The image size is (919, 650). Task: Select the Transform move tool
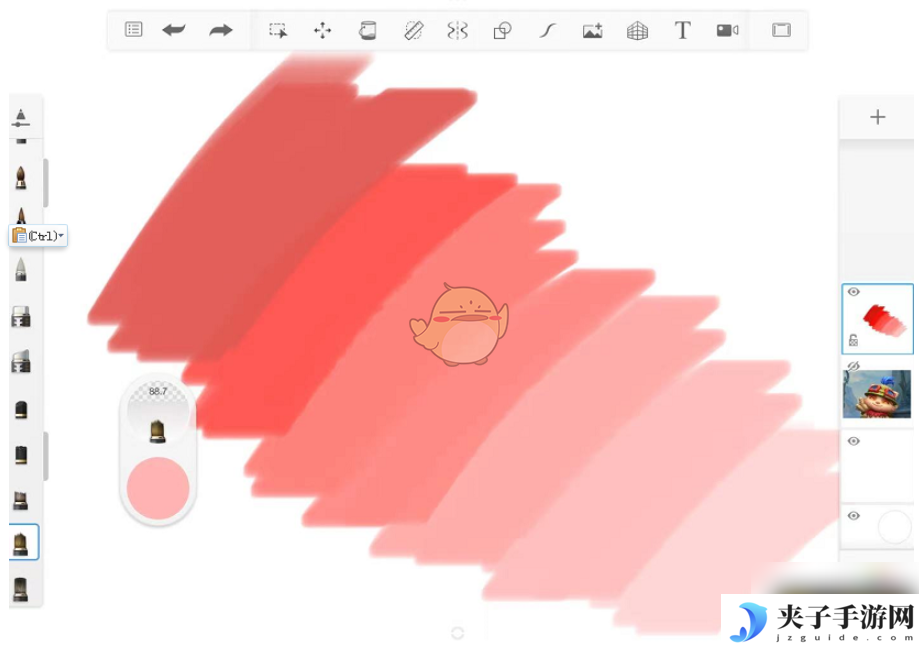click(x=322, y=30)
